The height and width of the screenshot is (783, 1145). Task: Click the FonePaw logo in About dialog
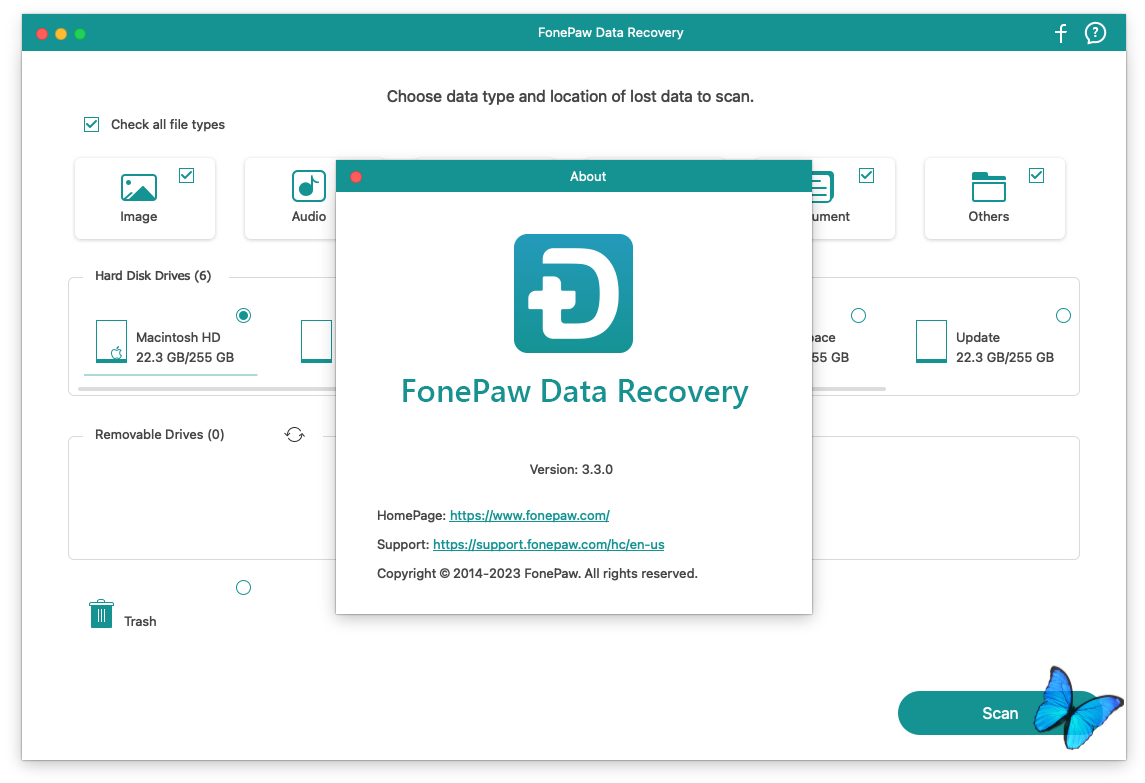tap(573, 293)
